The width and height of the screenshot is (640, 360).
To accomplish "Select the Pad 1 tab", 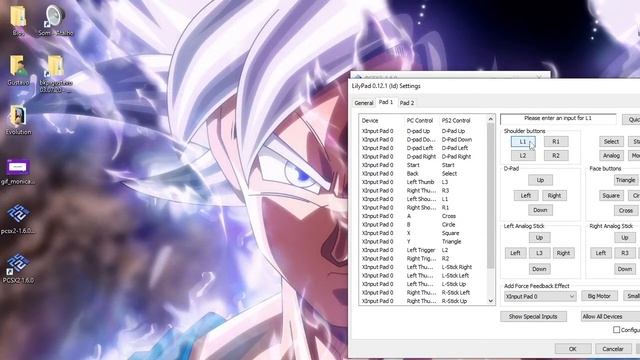I will pos(386,102).
